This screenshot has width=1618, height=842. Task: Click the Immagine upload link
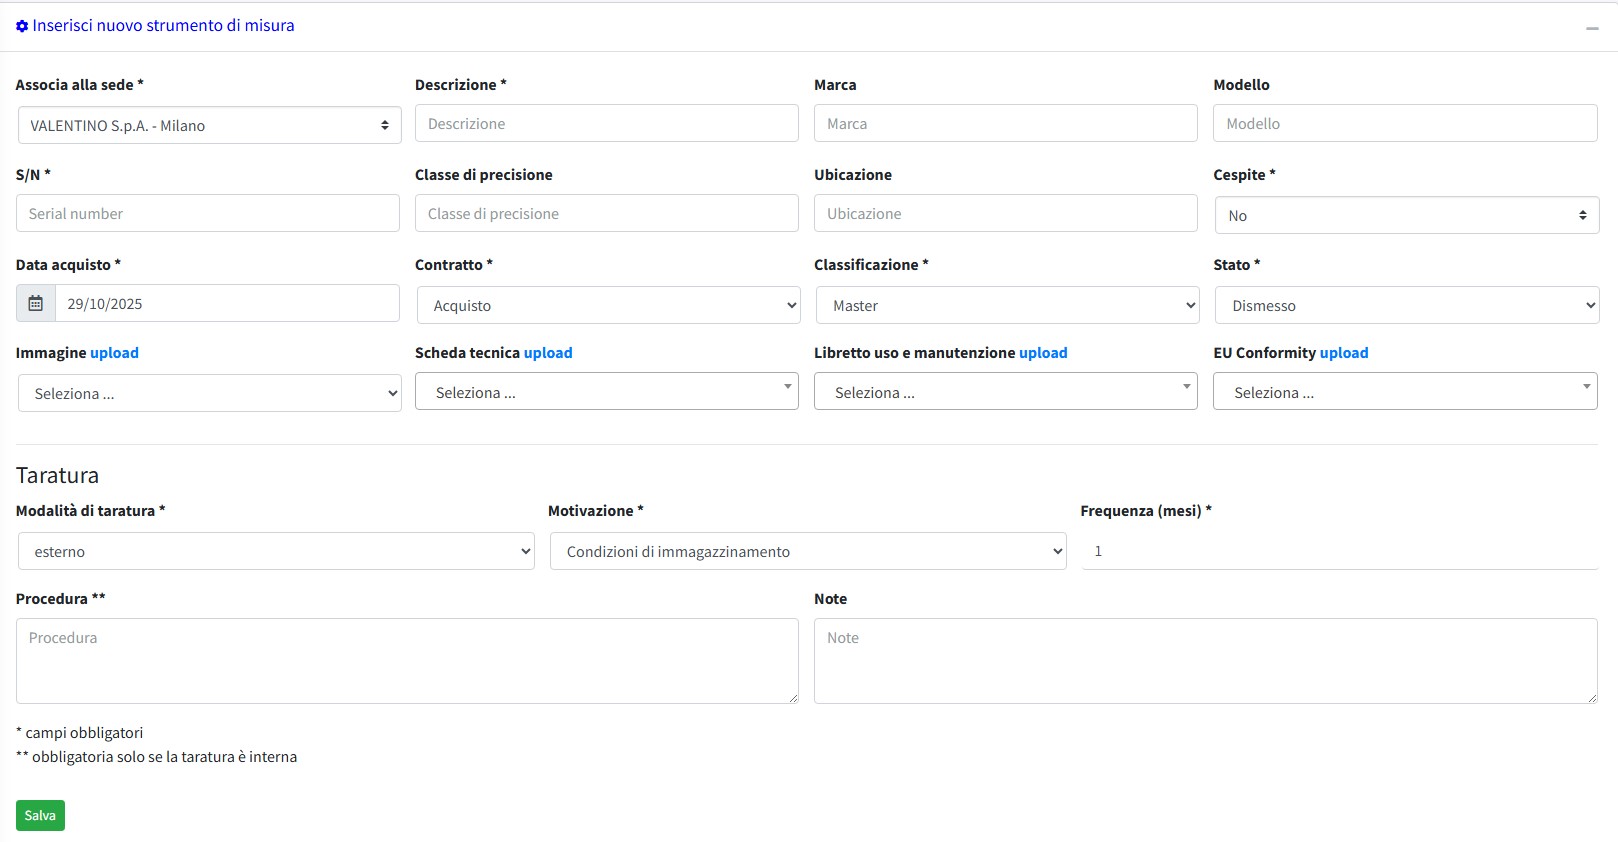tap(114, 353)
